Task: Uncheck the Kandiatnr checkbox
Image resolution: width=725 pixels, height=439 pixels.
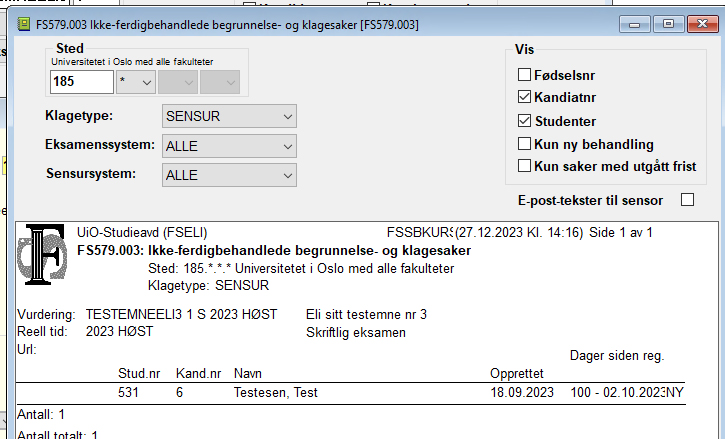Action: tap(524, 97)
